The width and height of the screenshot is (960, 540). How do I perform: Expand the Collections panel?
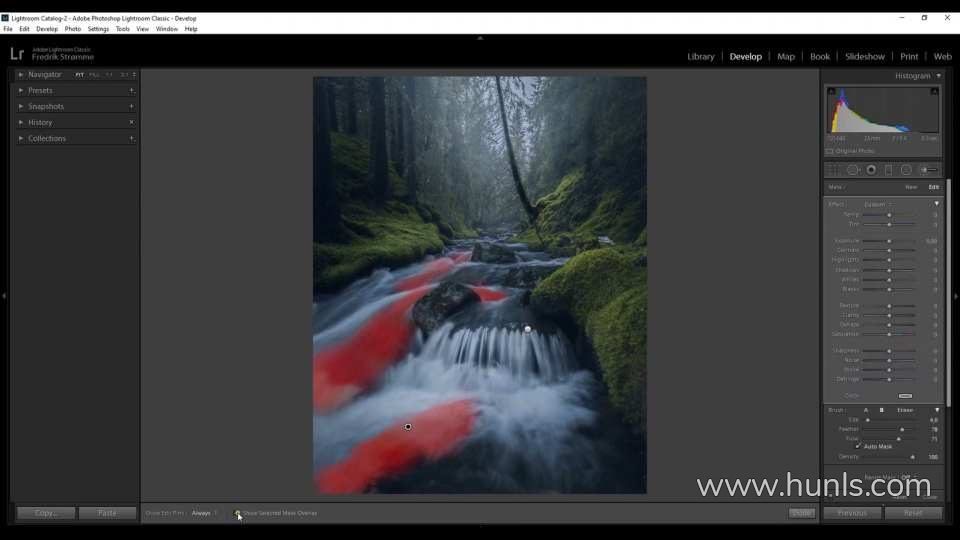coord(21,138)
